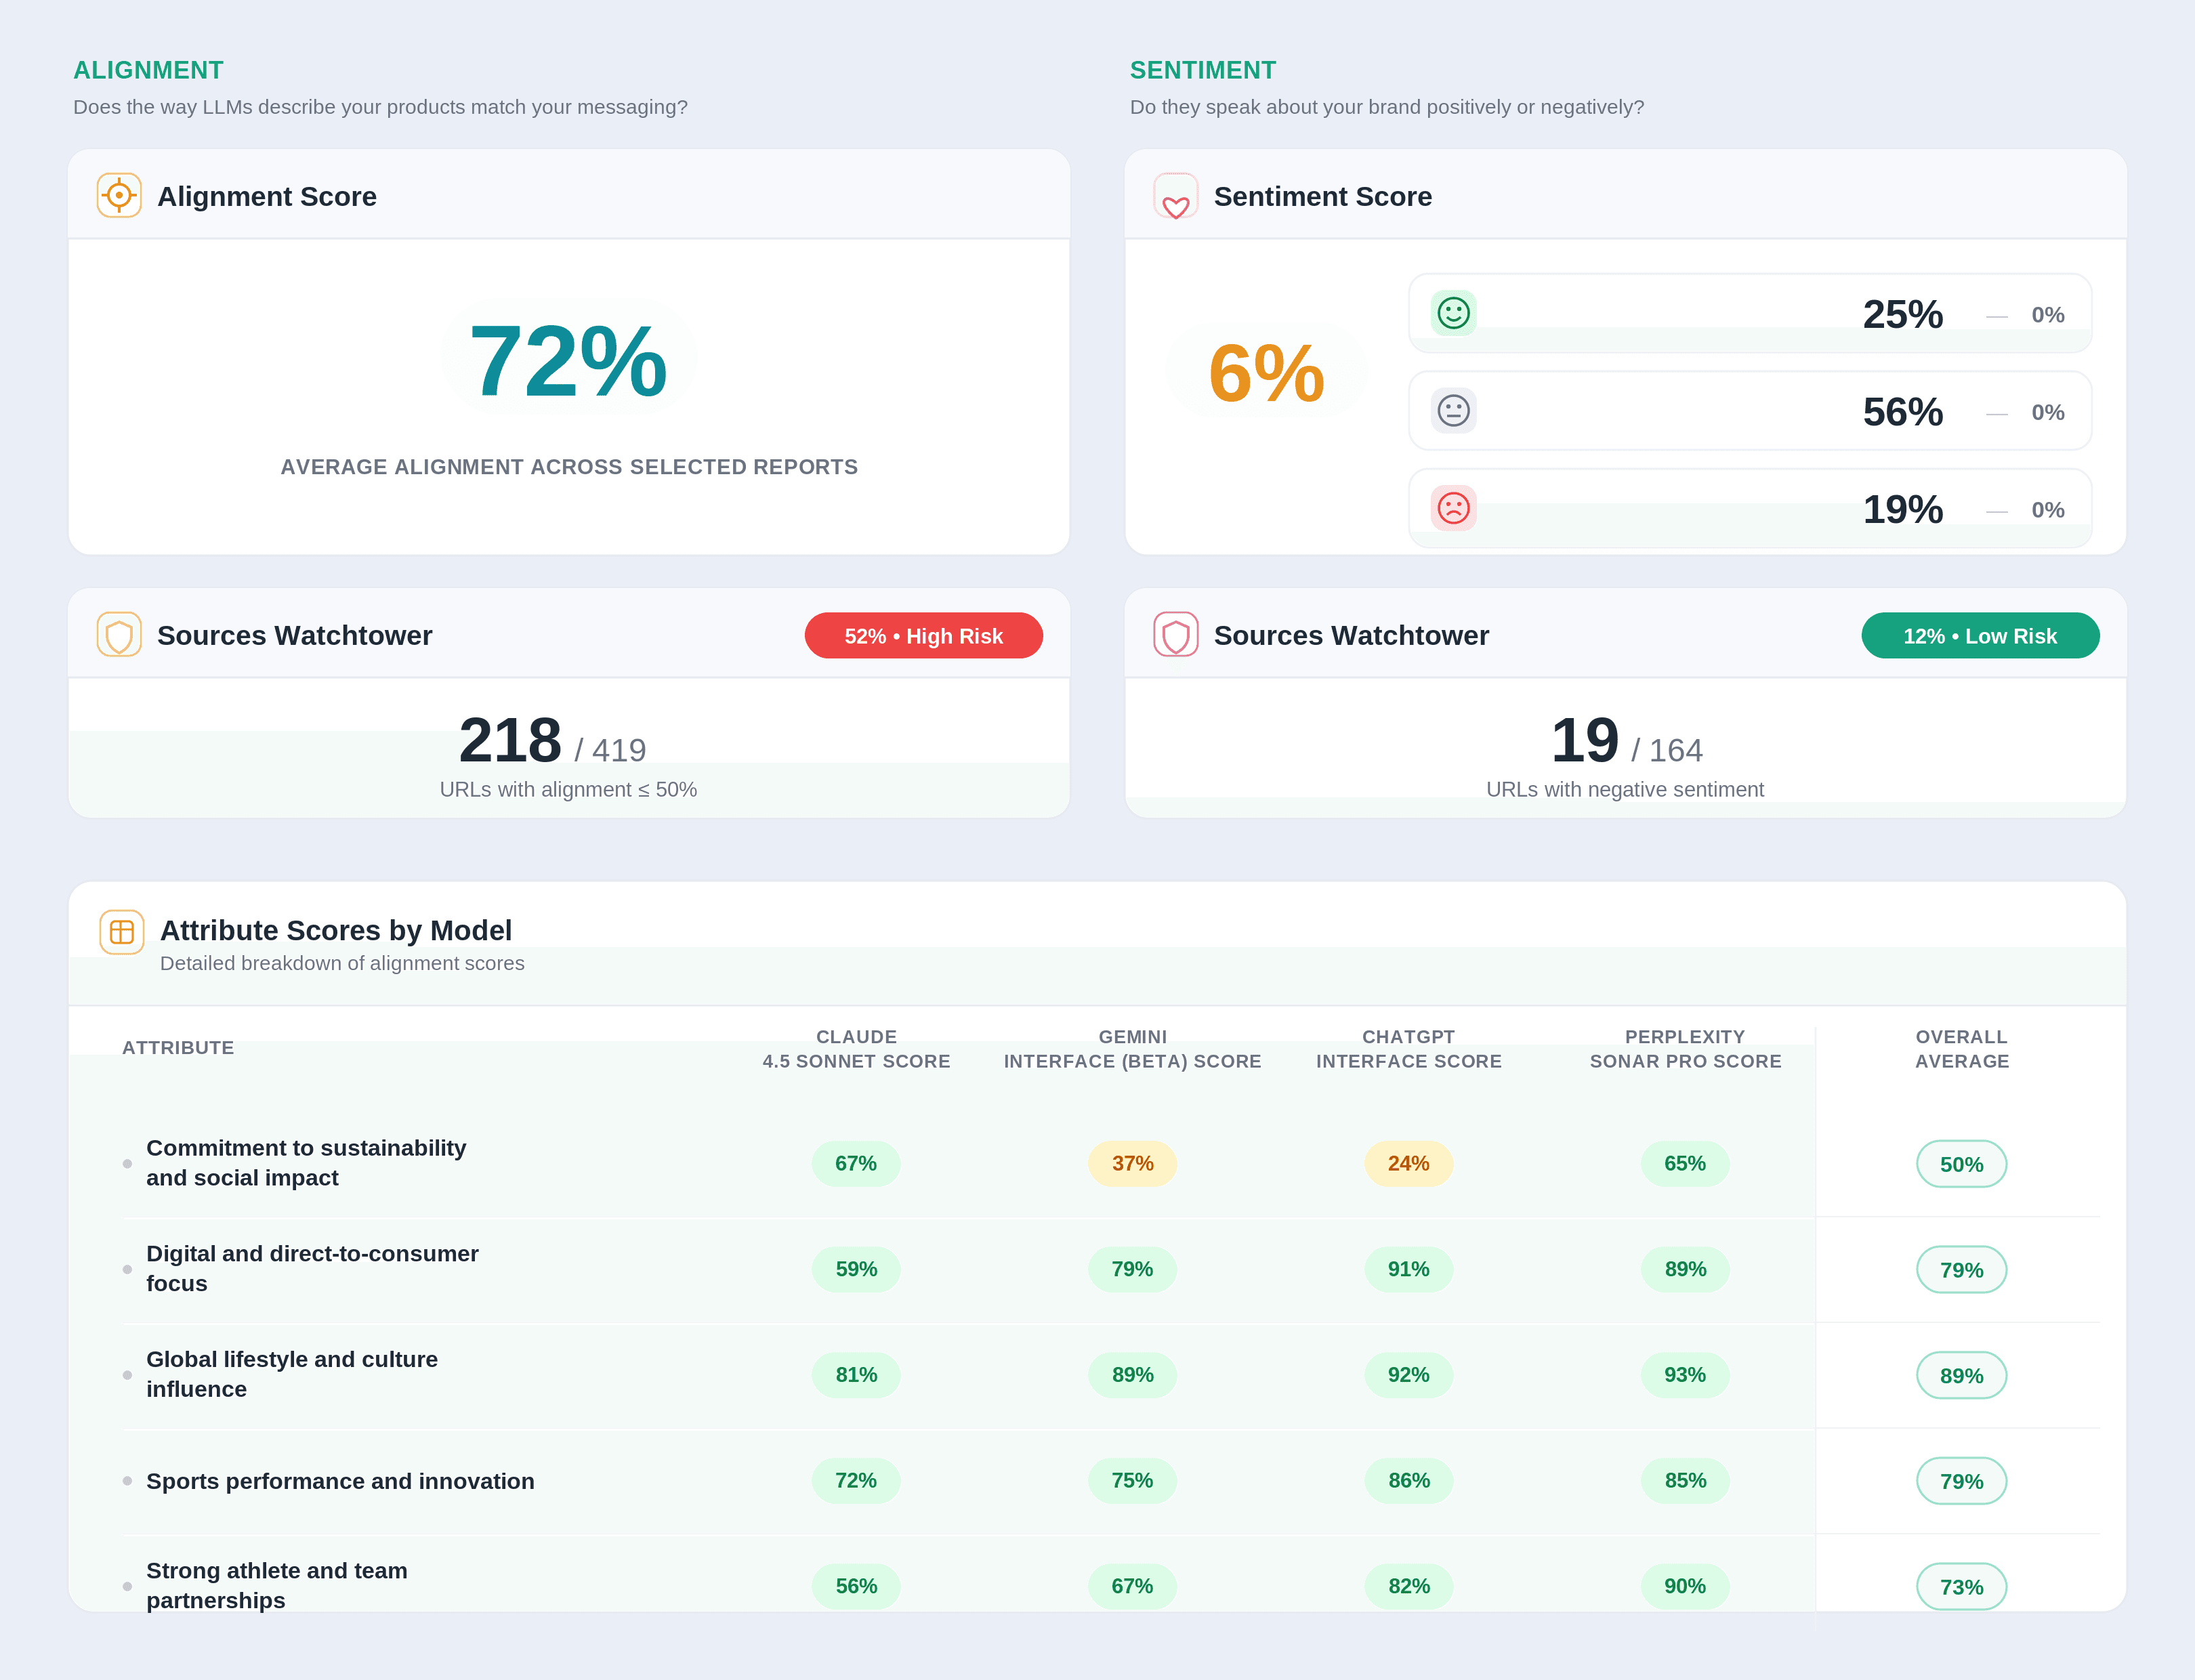Click the 12% Low Risk badge

pyautogui.click(x=1980, y=635)
